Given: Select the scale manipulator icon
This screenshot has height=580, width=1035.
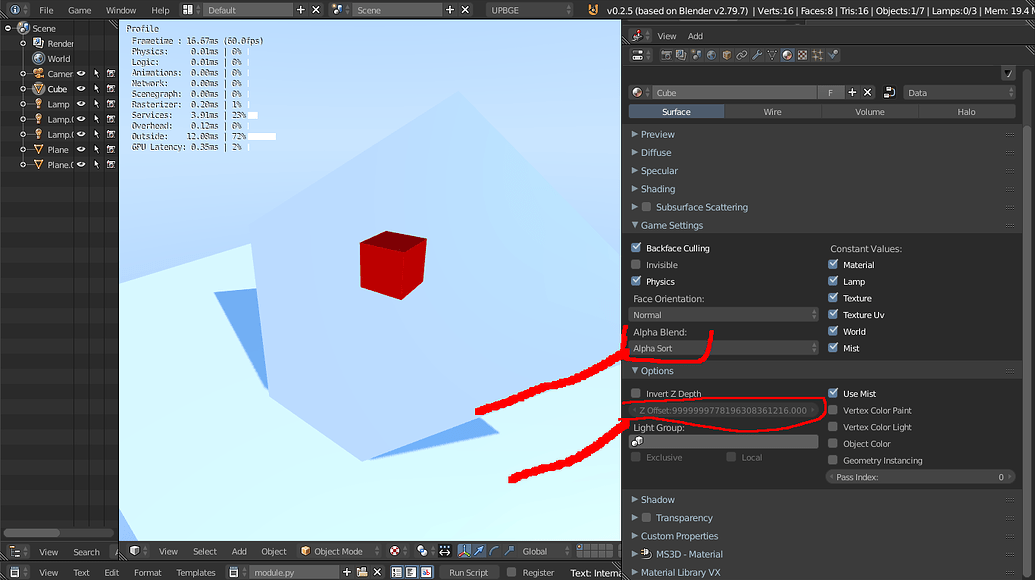Looking at the screenshot, I should click(510, 551).
